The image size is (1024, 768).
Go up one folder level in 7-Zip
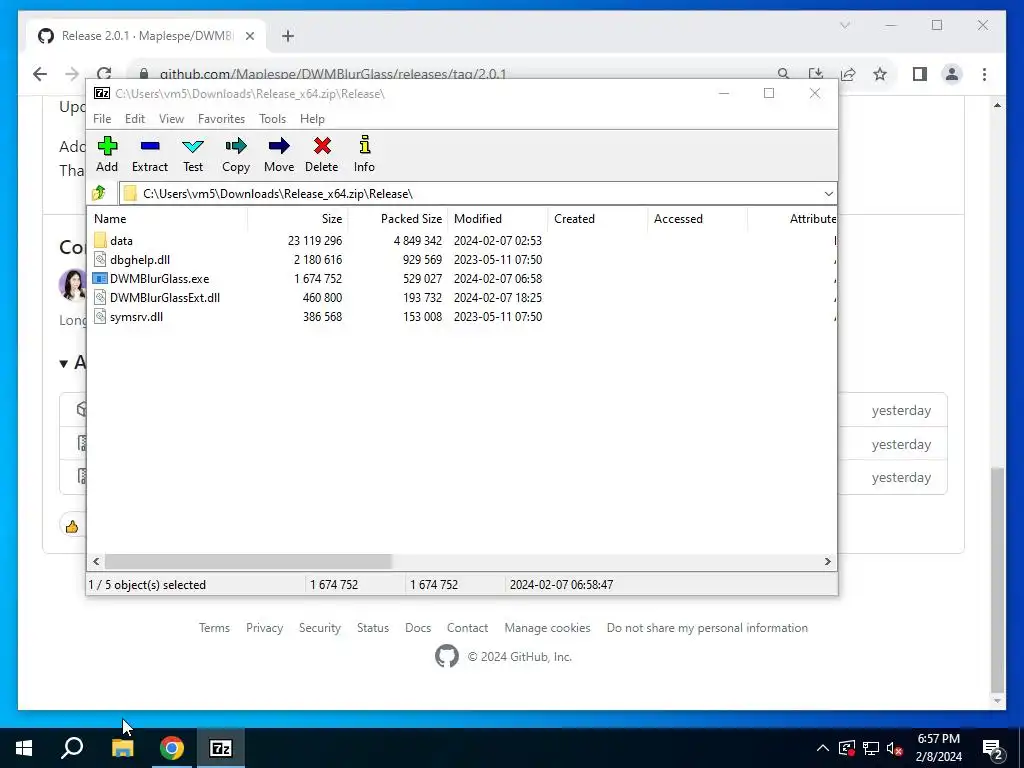99,193
